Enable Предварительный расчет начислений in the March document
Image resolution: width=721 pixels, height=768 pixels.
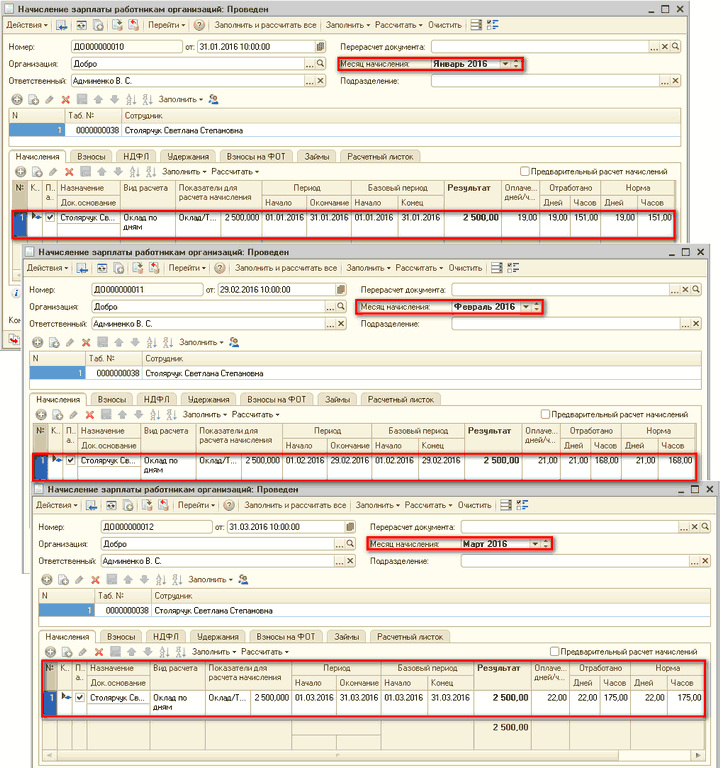[x=556, y=651]
